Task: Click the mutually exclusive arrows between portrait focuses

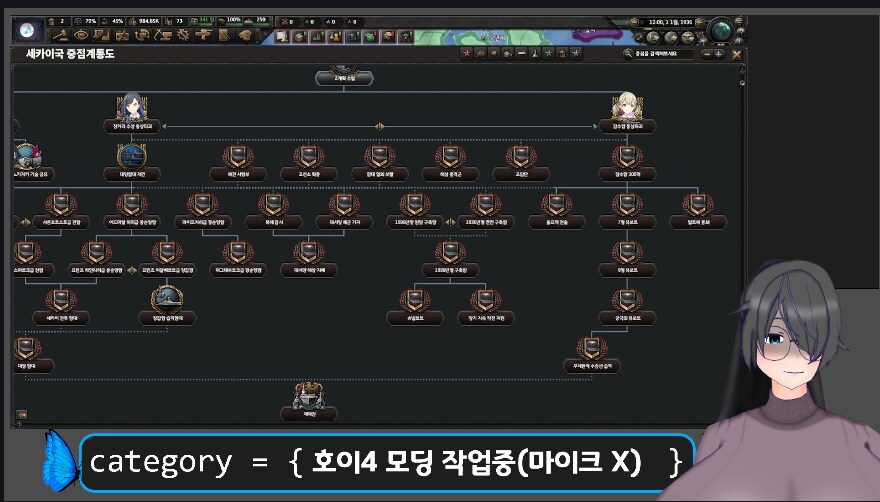Action: point(379,126)
